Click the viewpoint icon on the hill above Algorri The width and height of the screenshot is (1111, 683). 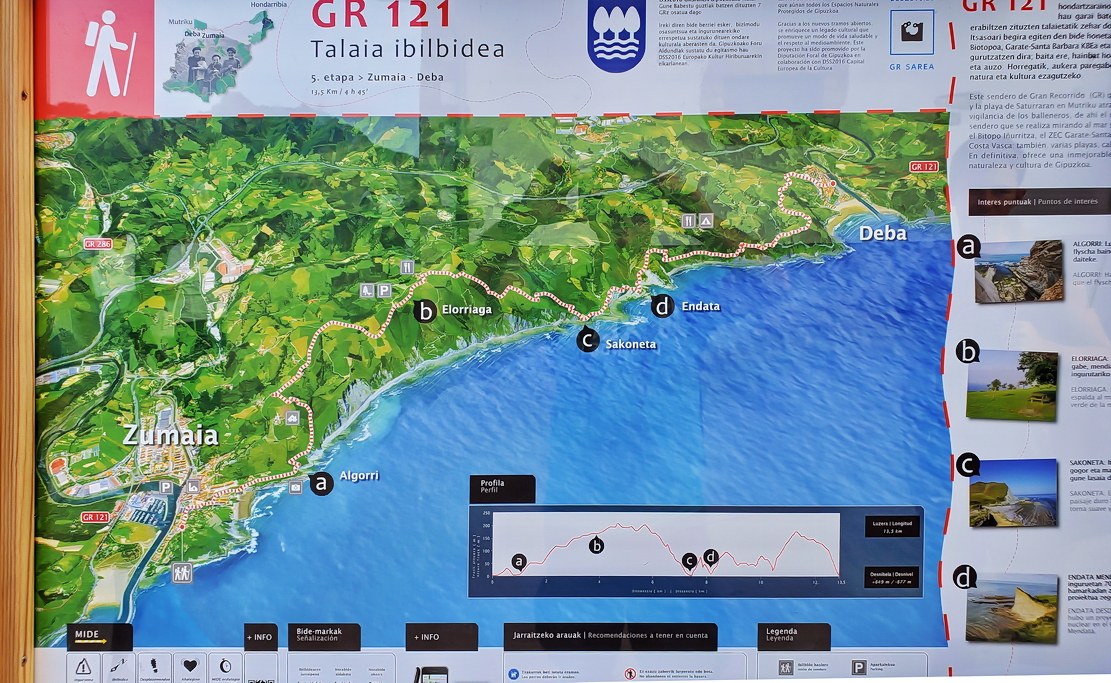pyautogui.click(x=292, y=418)
